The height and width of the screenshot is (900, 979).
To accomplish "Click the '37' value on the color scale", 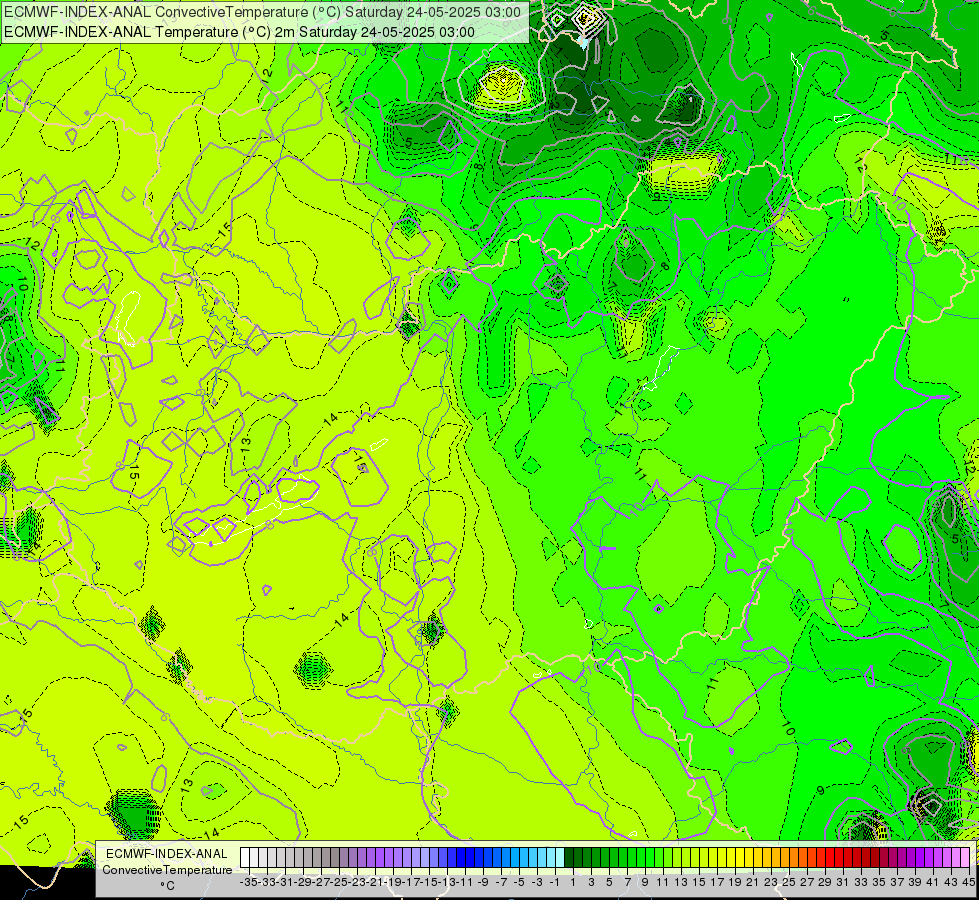I will [897, 882].
